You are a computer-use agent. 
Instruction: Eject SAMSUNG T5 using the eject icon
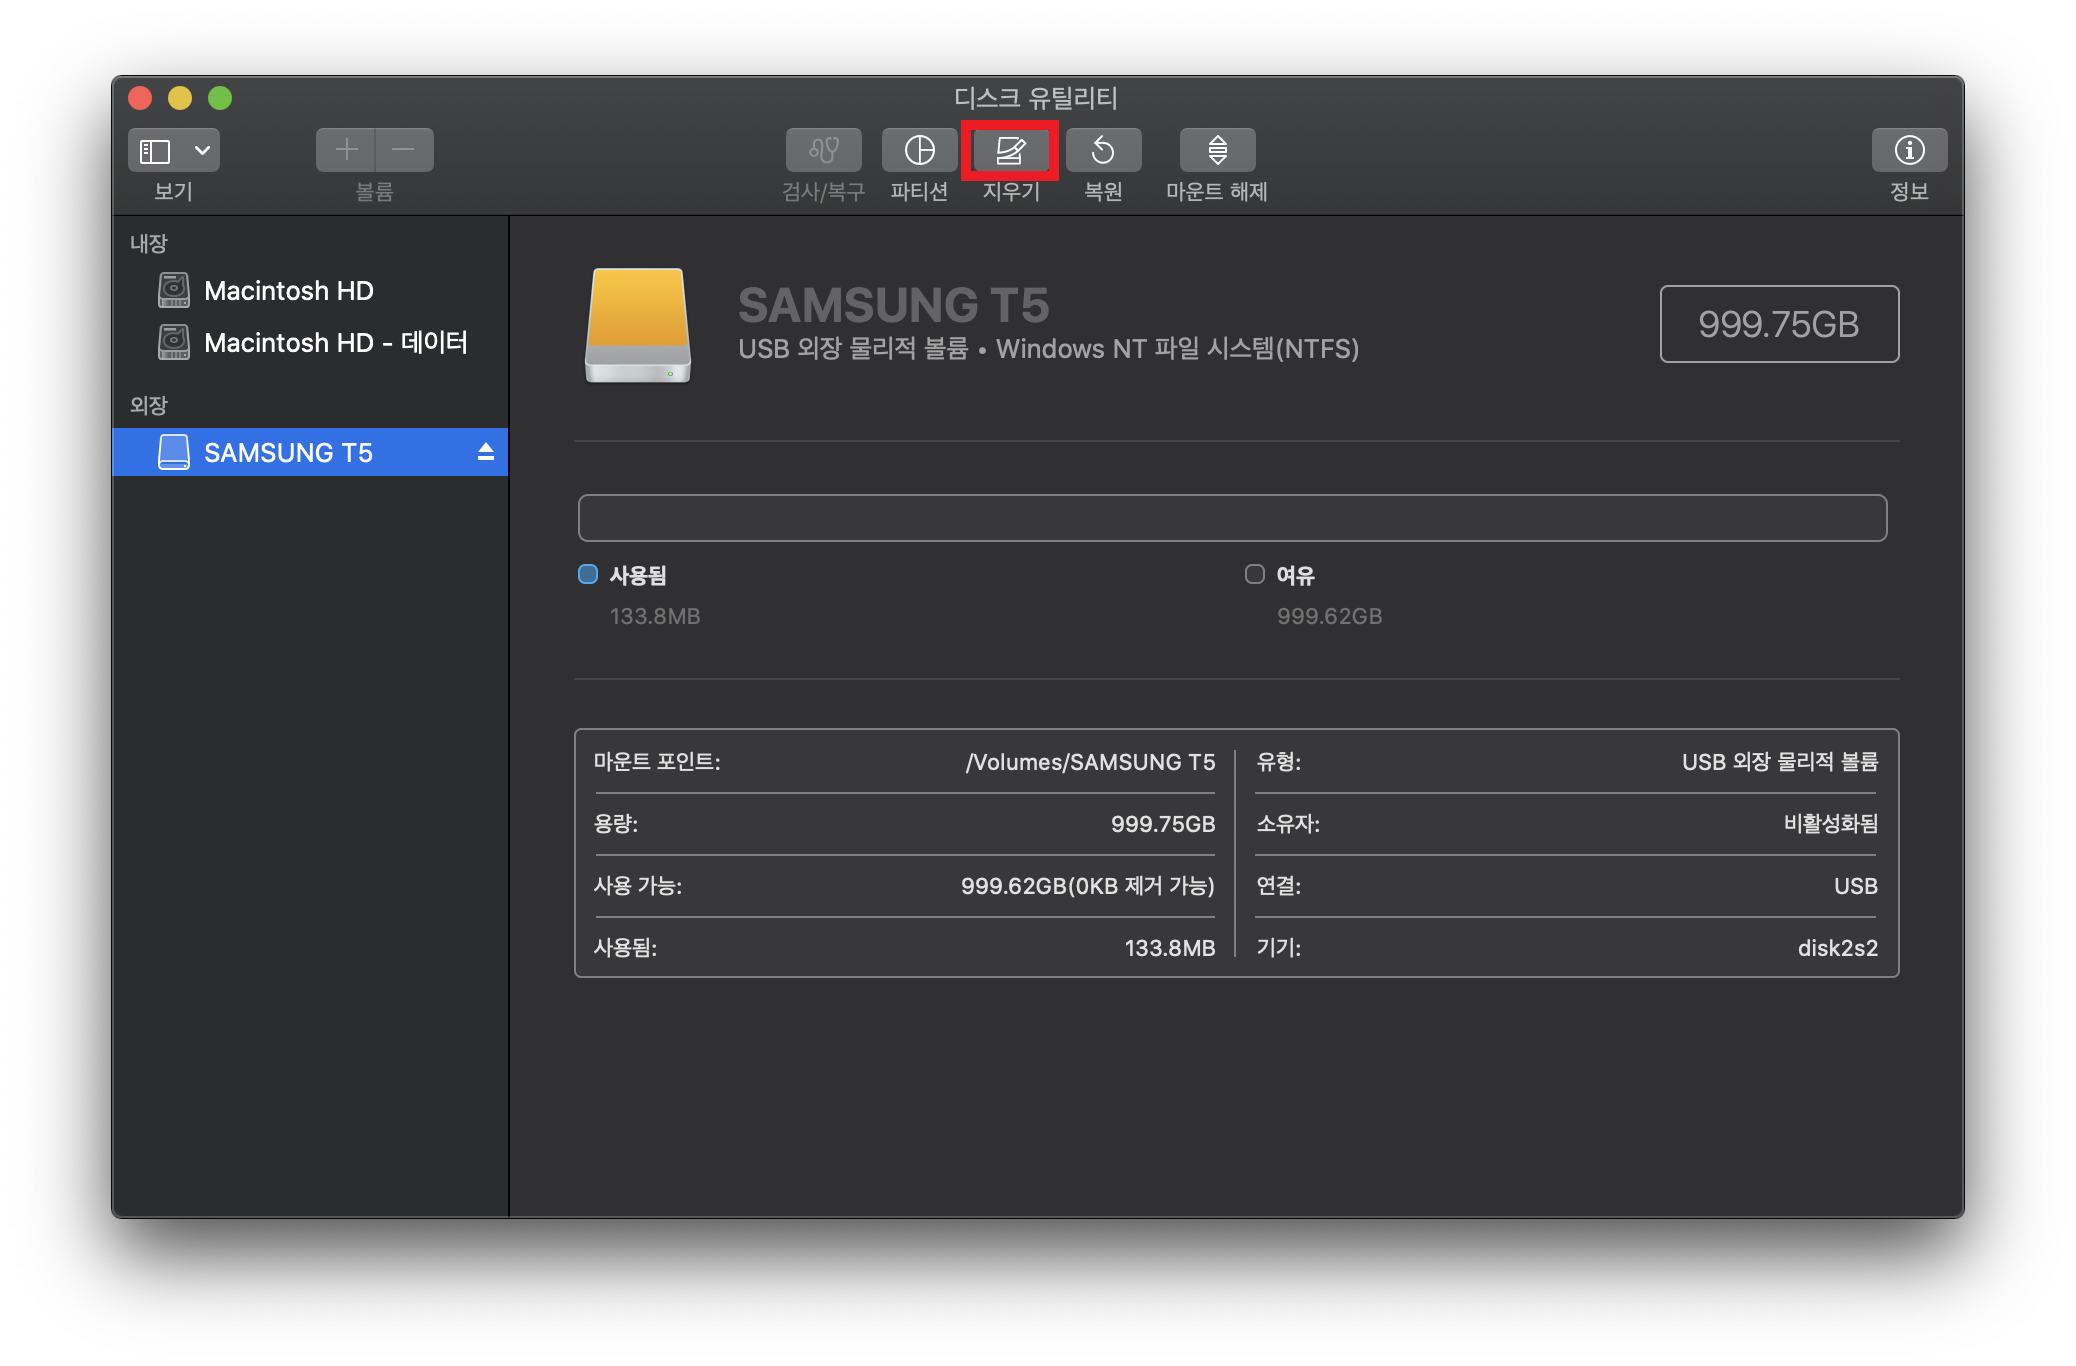(x=486, y=452)
